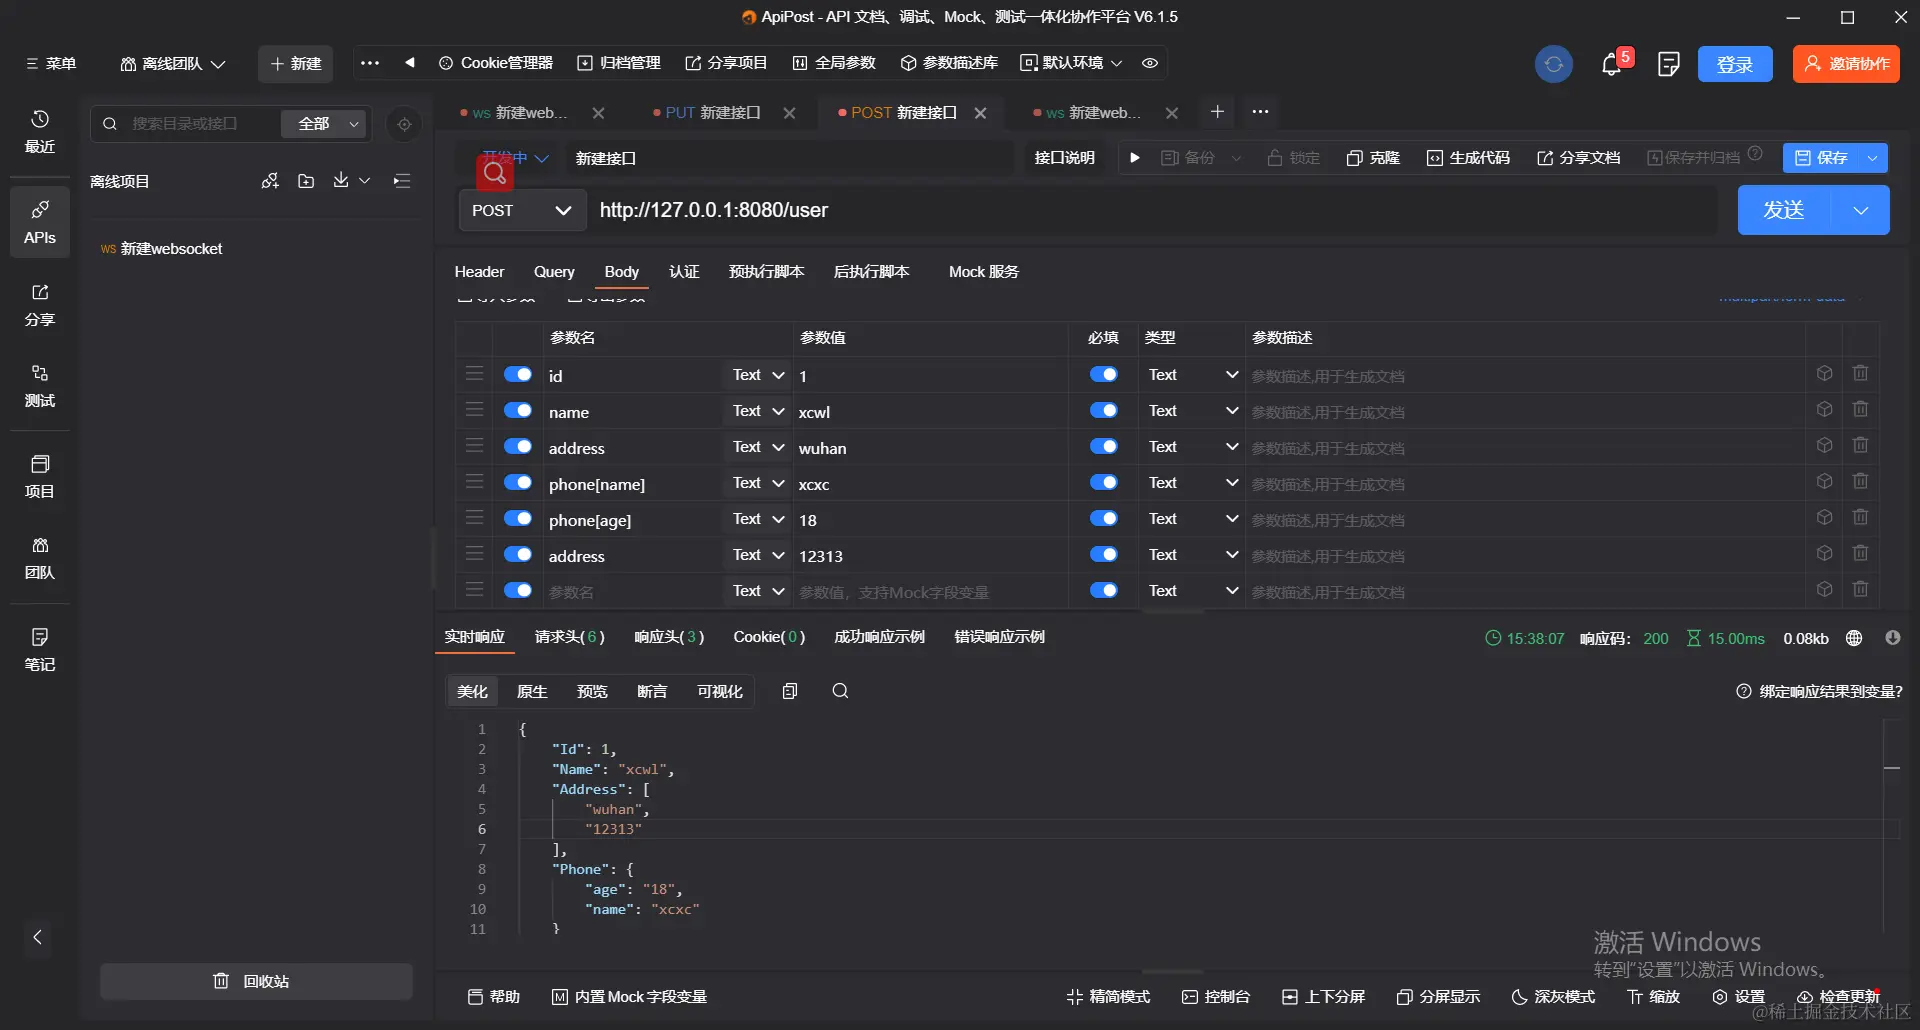Click the Login button
Image resolution: width=1920 pixels, height=1030 pixels.
point(1735,65)
